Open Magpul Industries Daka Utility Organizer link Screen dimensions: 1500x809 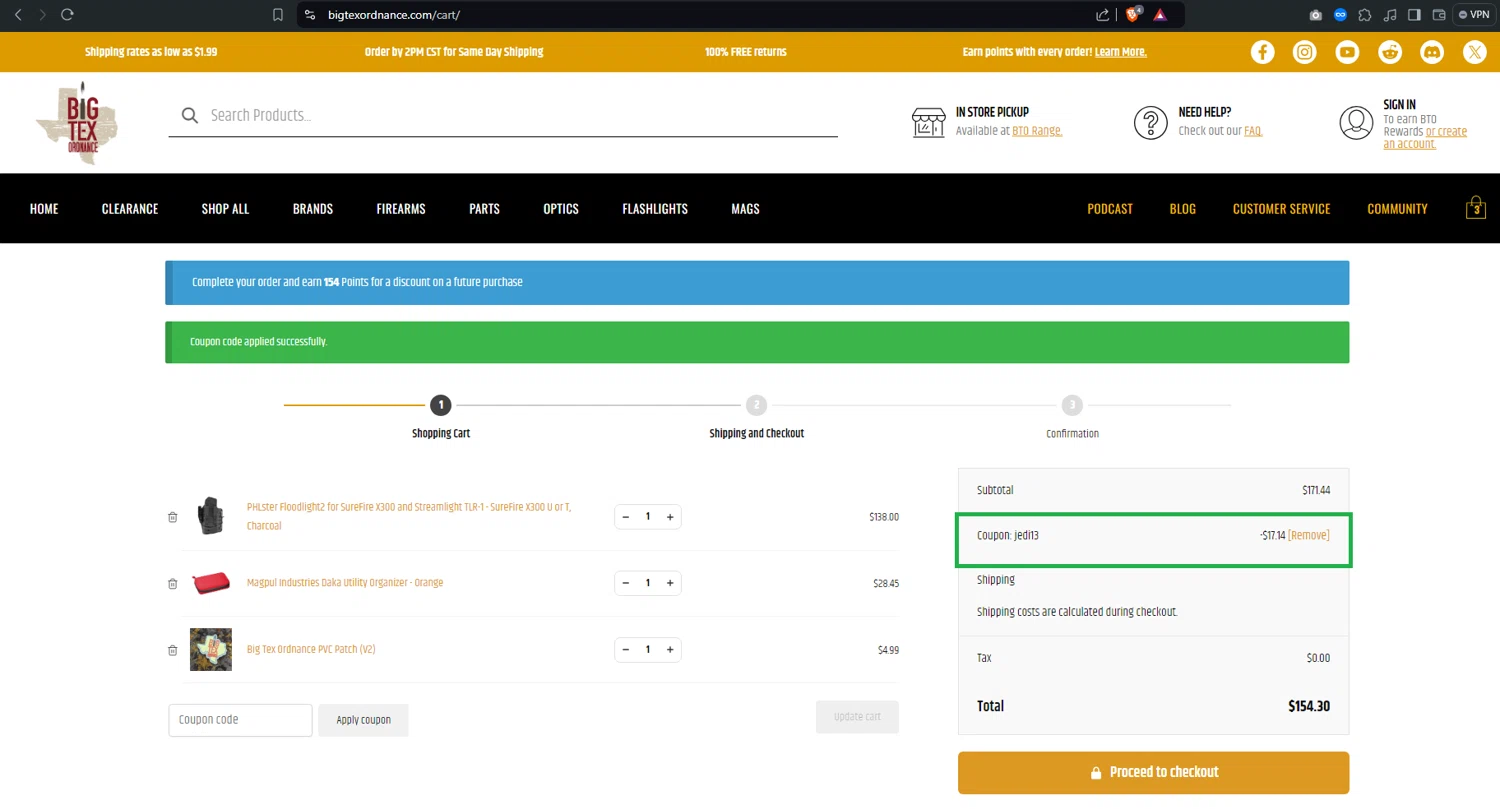click(x=345, y=583)
